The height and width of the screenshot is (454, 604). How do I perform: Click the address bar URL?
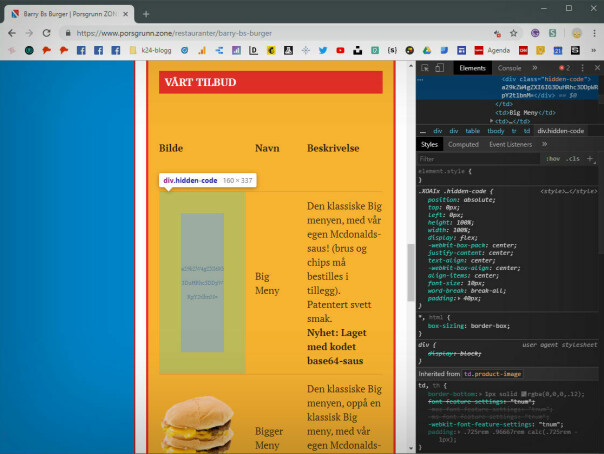click(x=174, y=34)
